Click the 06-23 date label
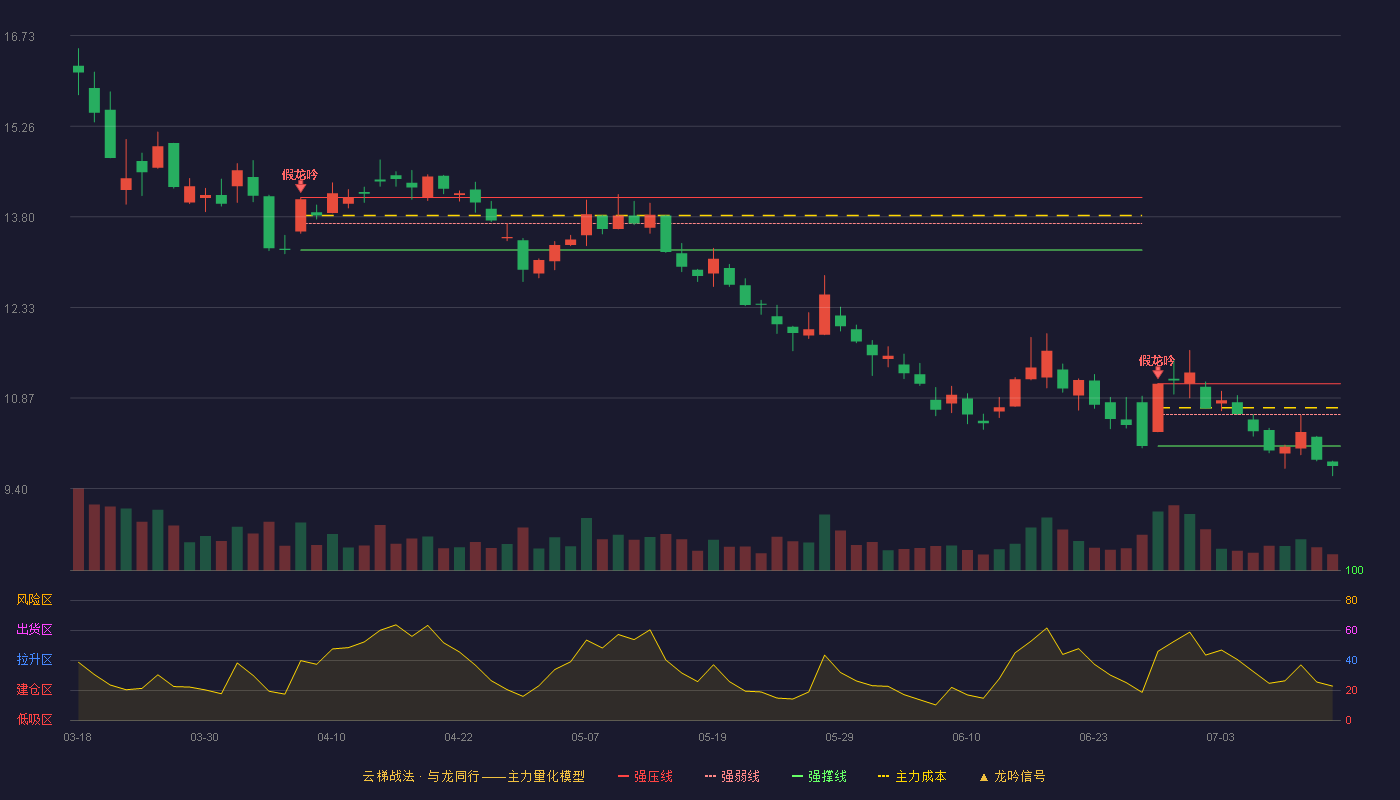 (1093, 737)
